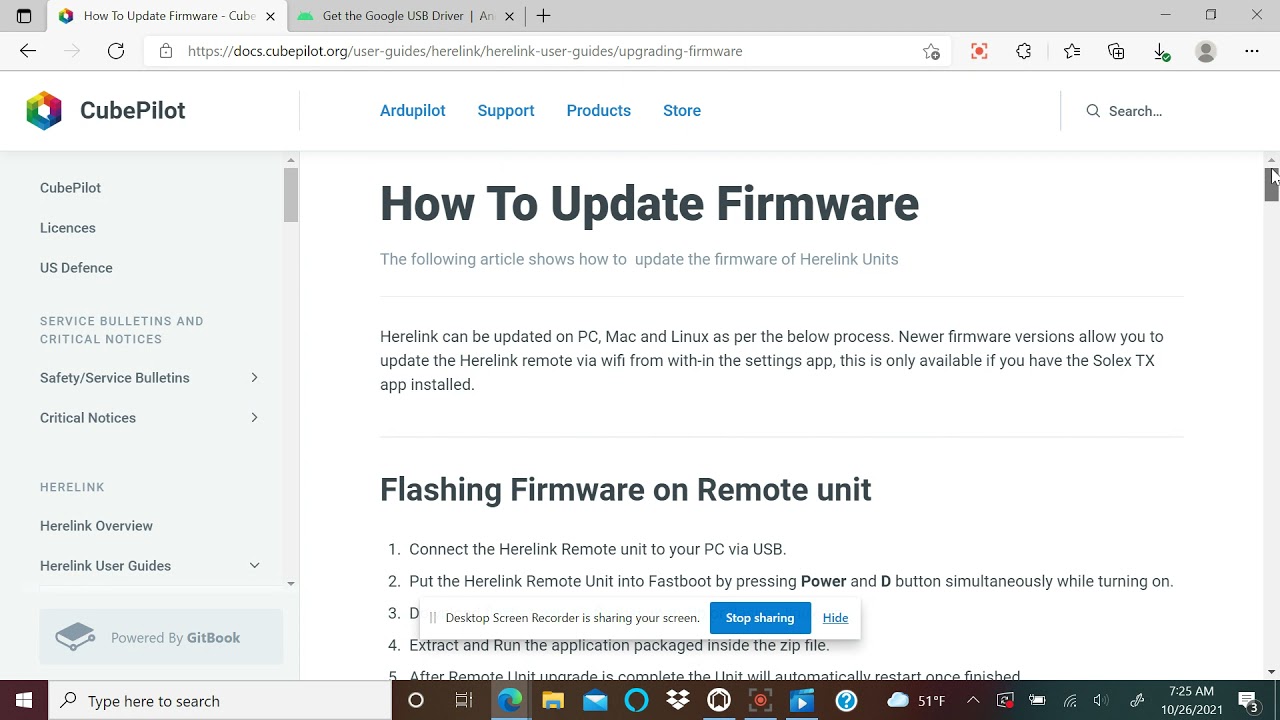Launch the Mail app from the taskbar
This screenshot has height=720, width=1280.
pos(595,701)
